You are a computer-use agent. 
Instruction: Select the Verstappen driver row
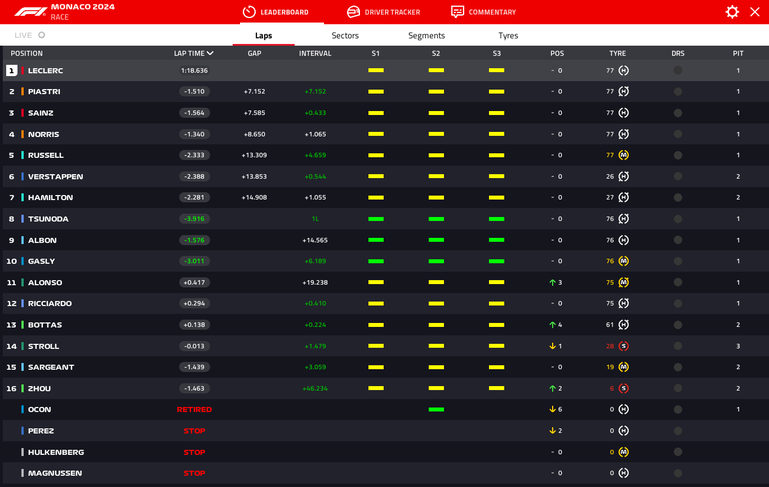[x=385, y=177]
